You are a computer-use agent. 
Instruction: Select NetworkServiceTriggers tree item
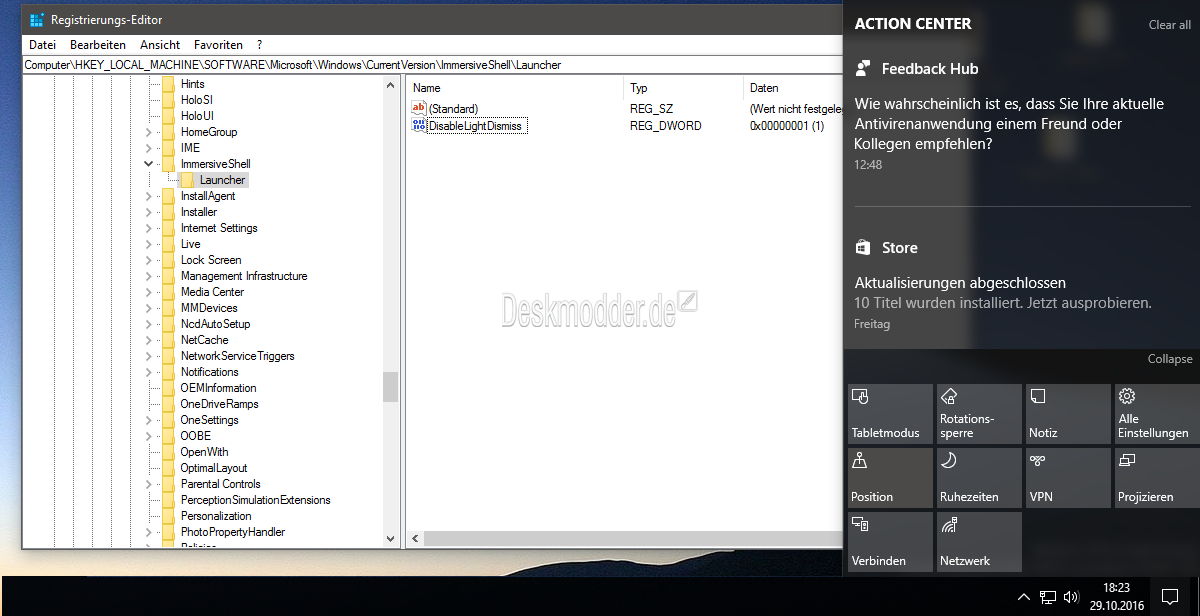tap(238, 356)
